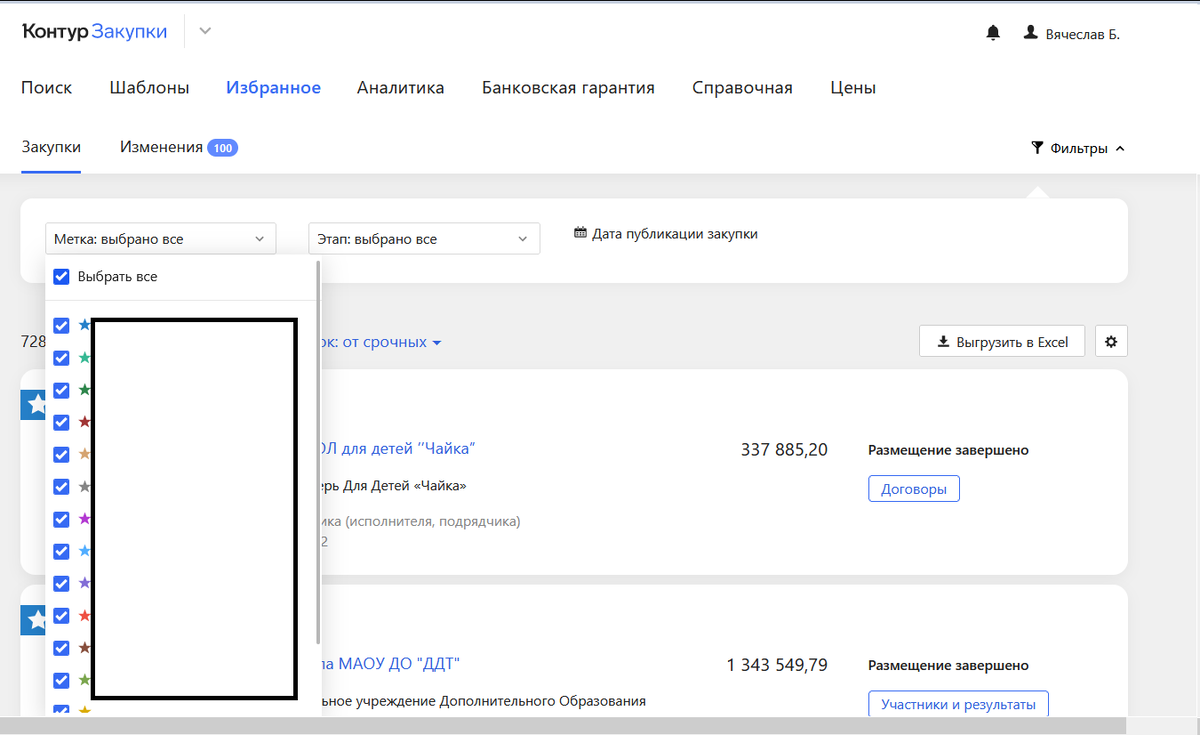Viewport: 1200px width, 735px height.
Task: Uncheck the bright red star label checkbox
Action: pyautogui.click(x=61, y=615)
